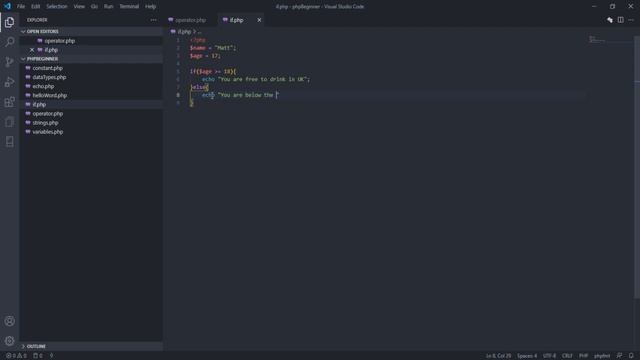Open the Help menu
640x360 pixels.
150,7
